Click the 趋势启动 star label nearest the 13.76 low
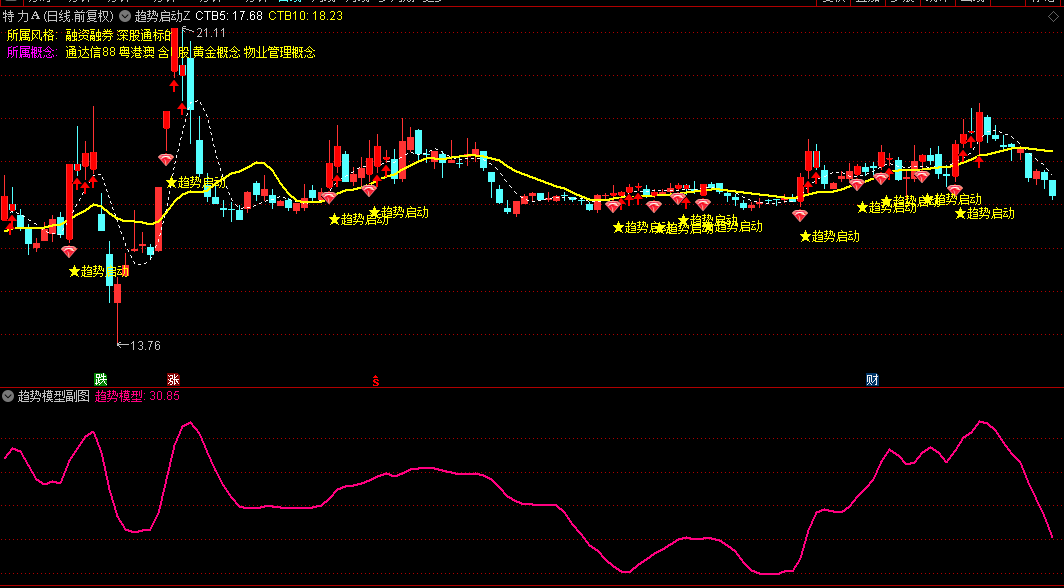The image size is (1064, 588). pyautogui.click(x=98, y=271)
